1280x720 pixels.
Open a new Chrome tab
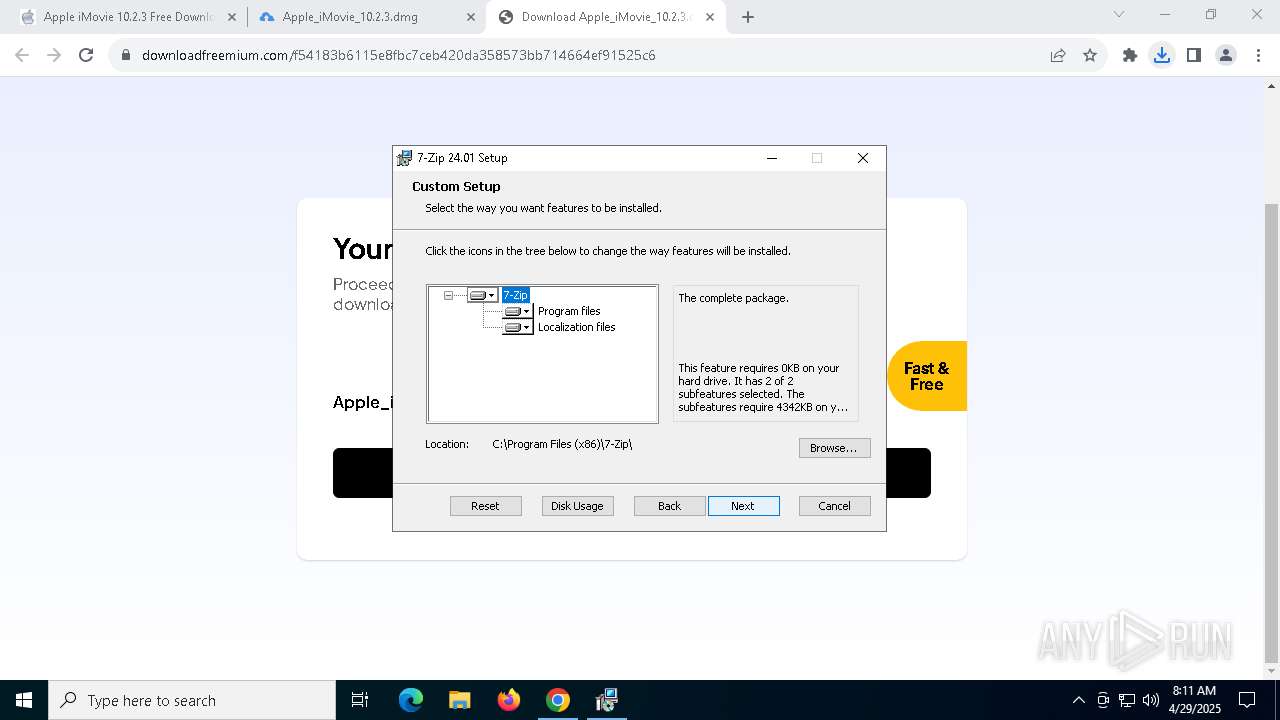pos(748,17)
